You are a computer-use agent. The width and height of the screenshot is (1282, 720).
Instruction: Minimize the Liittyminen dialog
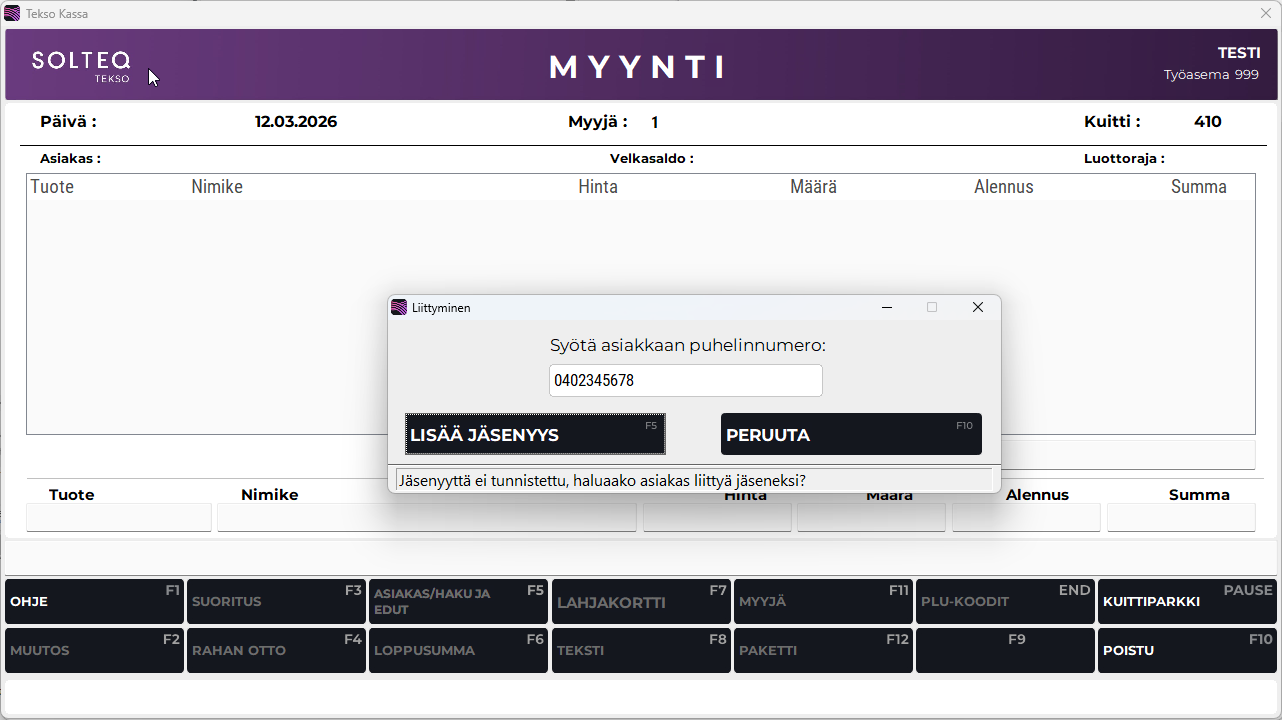click(886, 308)
